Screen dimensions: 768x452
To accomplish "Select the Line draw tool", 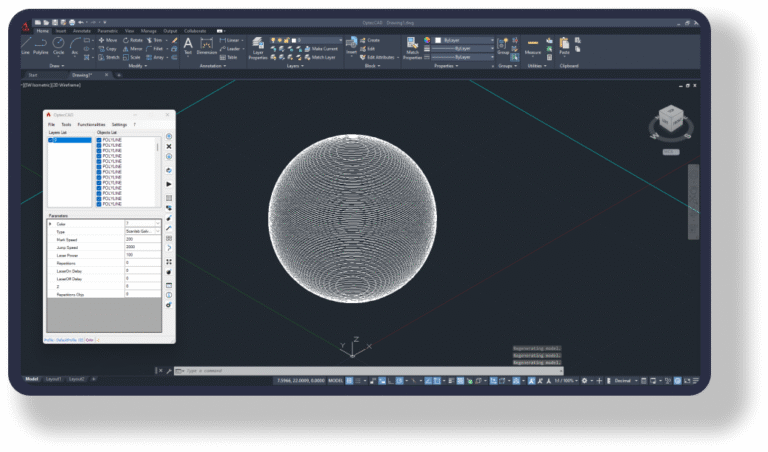I will click(25, 46).
